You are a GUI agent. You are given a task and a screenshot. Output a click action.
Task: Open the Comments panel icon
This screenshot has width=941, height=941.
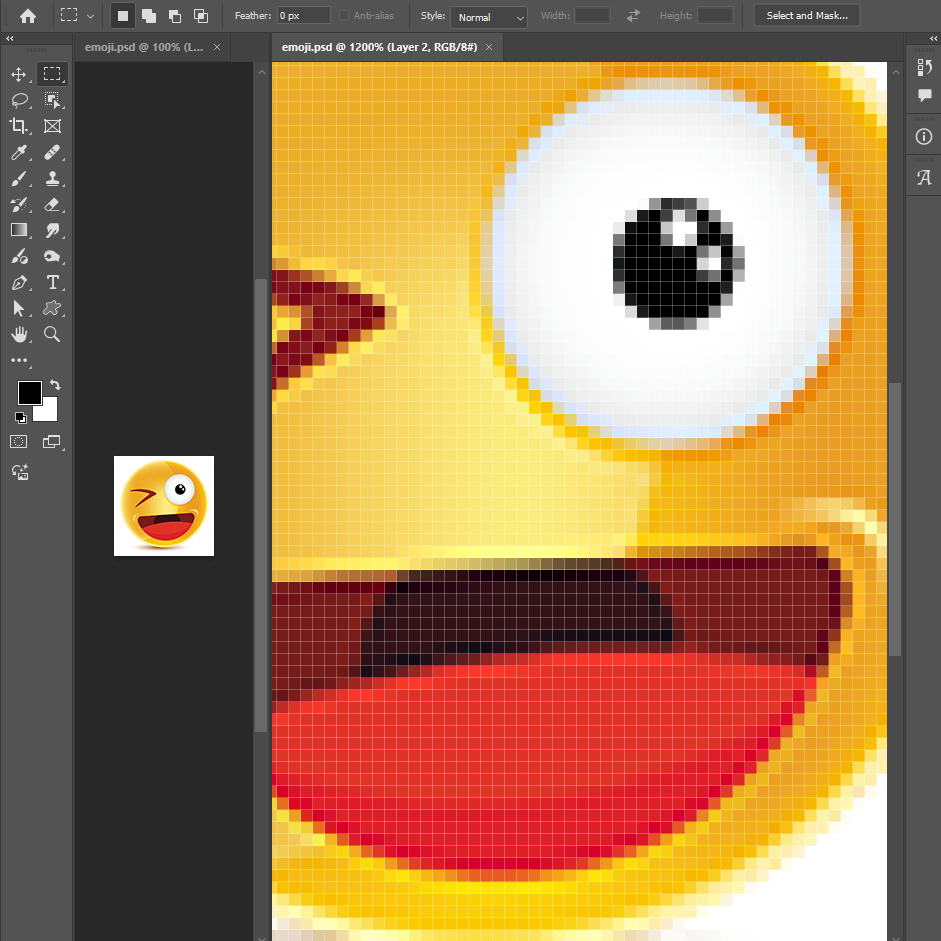pyautogui.click(x=924, y=95)
